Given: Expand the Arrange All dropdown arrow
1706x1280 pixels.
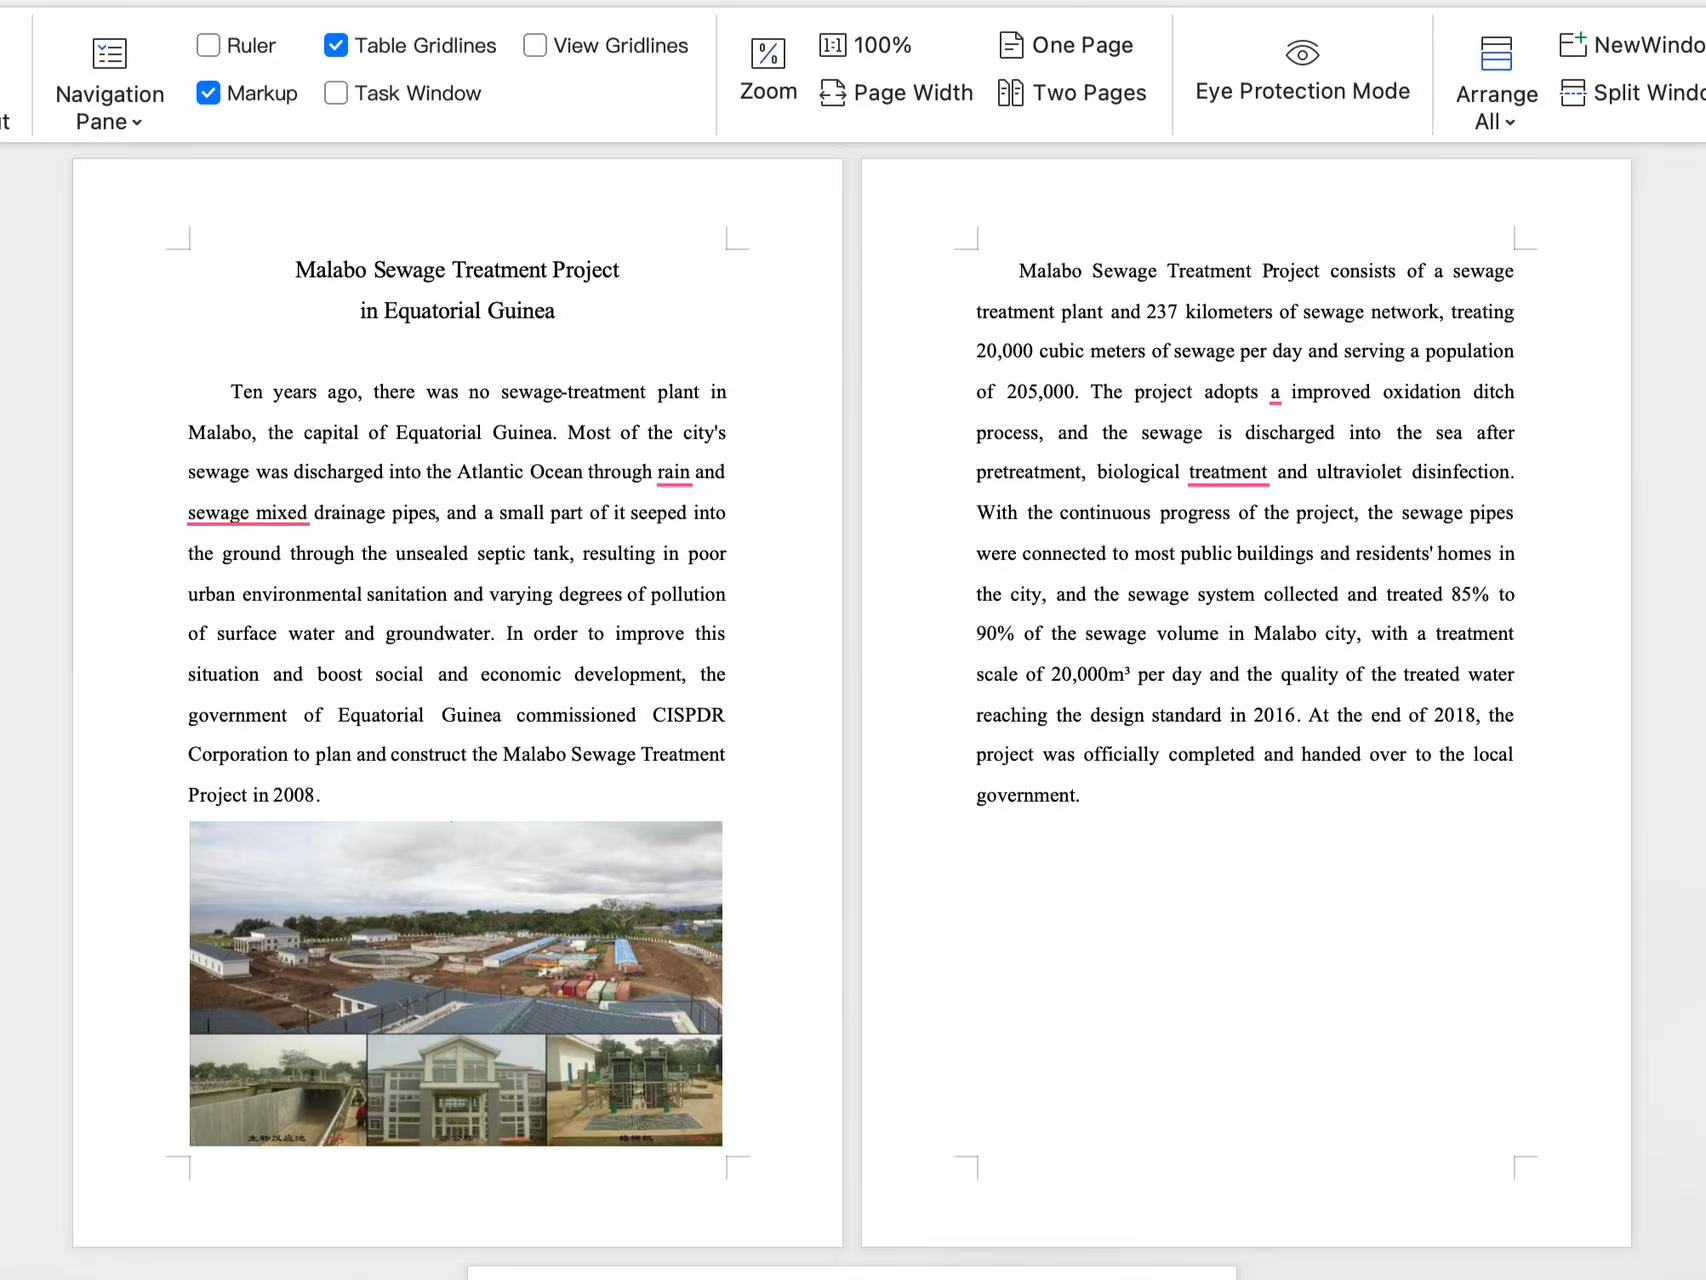Looking at the screenshot, I should point(1510,123).
